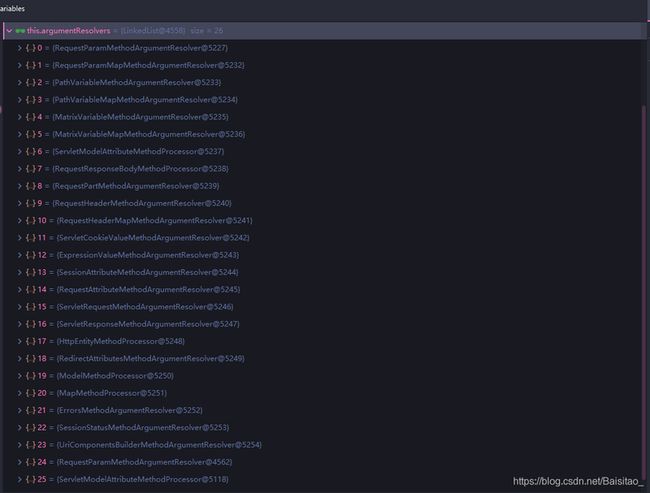Select ErrorsMethodArgumentResolver@5252 text
The height and width of the screenshot is (493, 650).
(x=130, y=410)
